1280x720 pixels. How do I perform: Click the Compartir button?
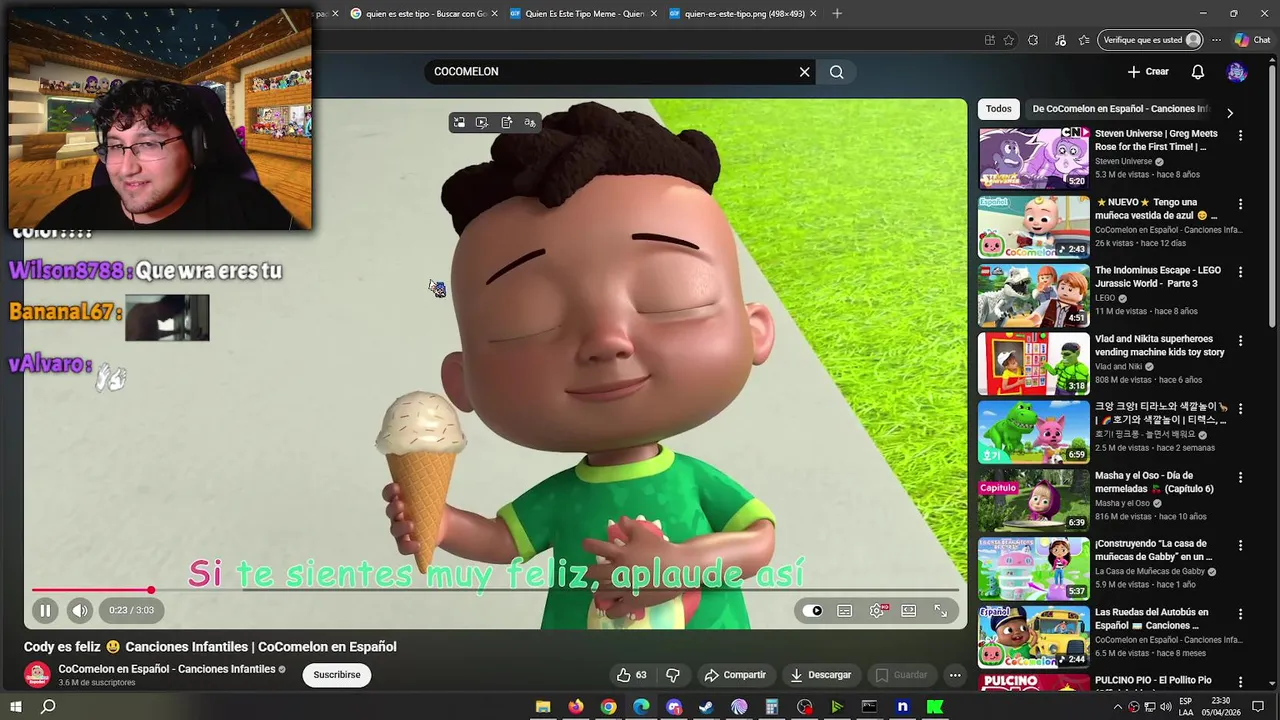tap(735, 675)
